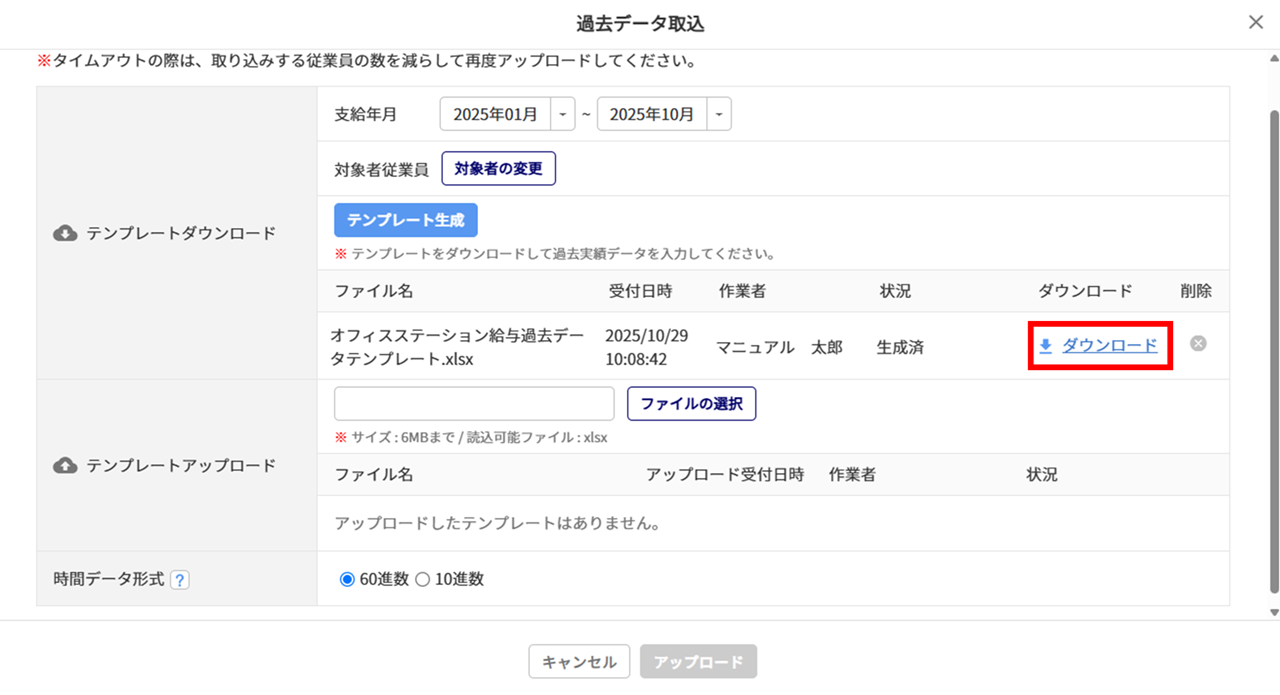
Task: Open the start month 2025年01月 dropdown arrow
Action: [x=563, y=114]
